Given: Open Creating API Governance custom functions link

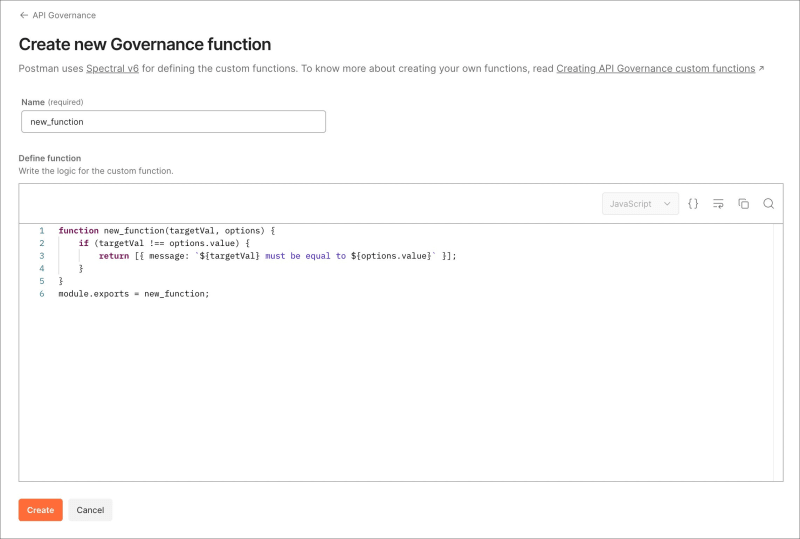Looking at the screenshot, I should pos(656,68).
